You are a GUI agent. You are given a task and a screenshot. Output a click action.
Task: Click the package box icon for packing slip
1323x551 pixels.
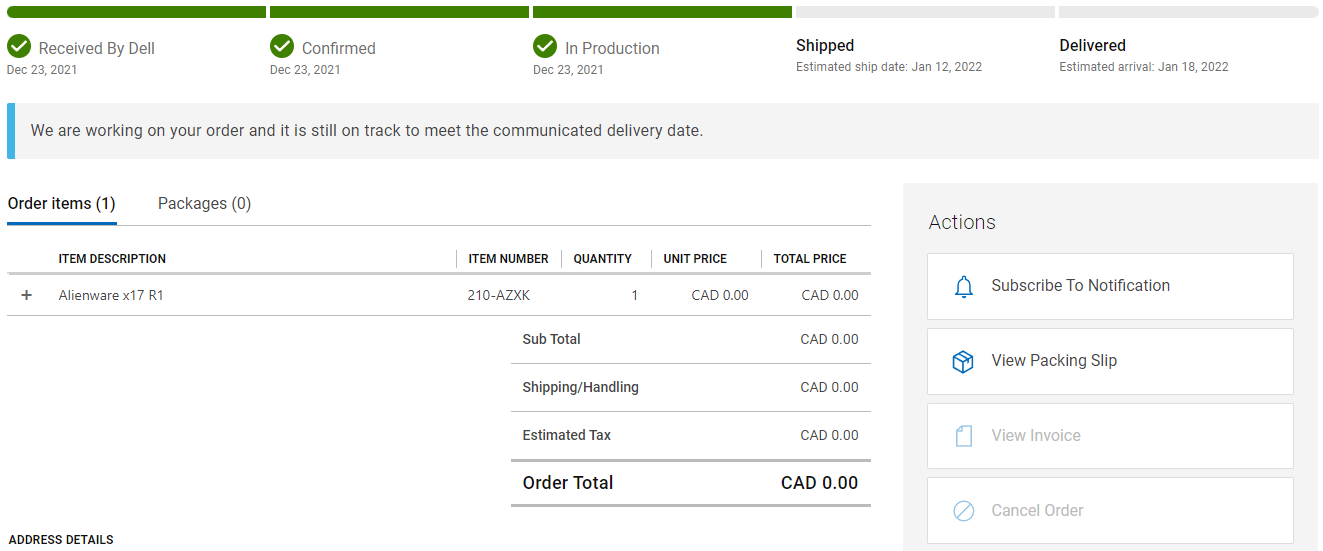(x=963, y=361)
